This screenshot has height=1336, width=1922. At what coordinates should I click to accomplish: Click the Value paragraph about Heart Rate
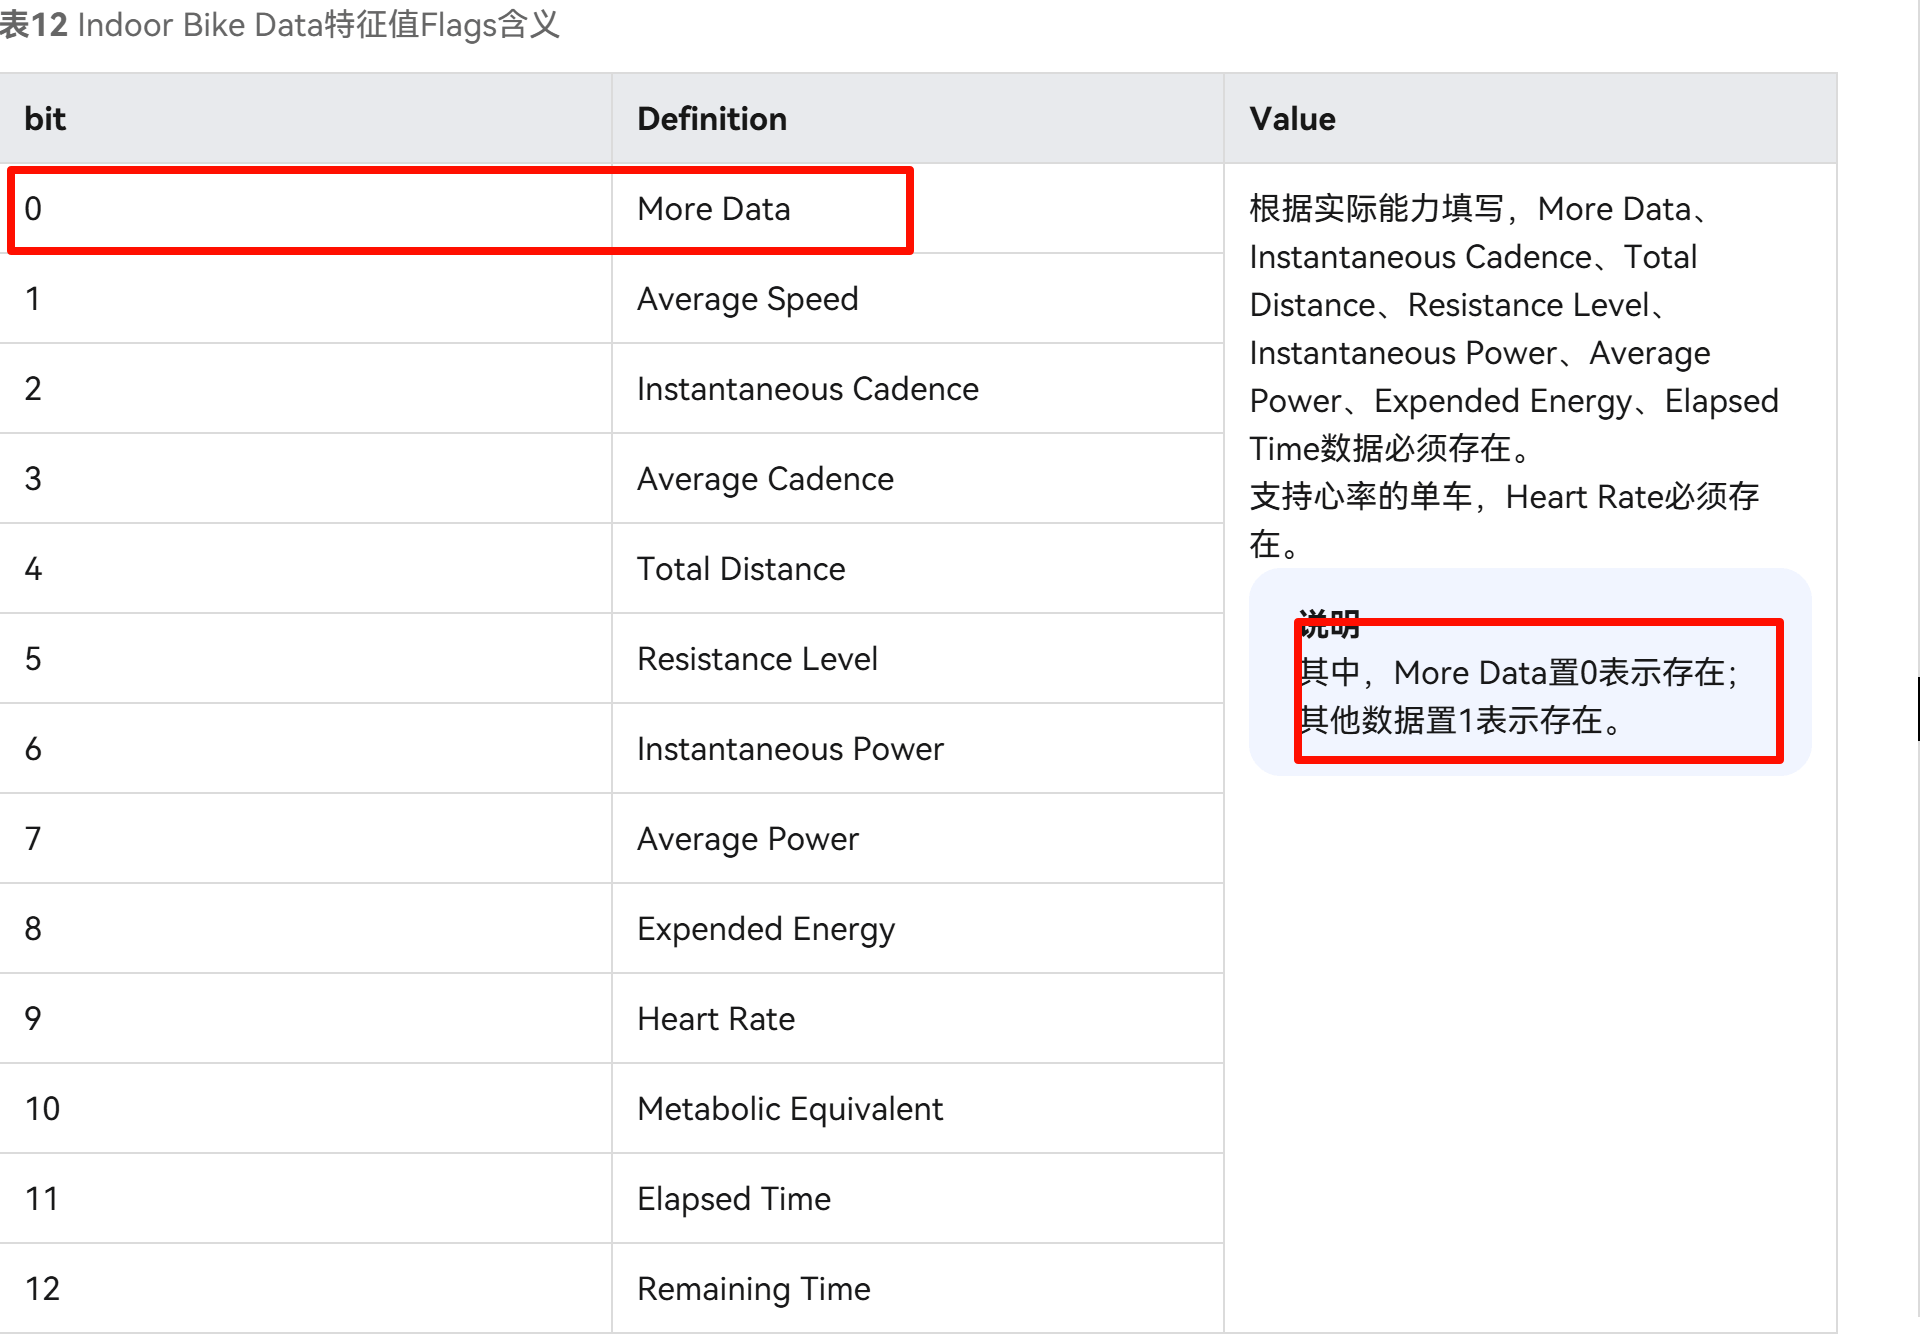tap(1503, 497)
